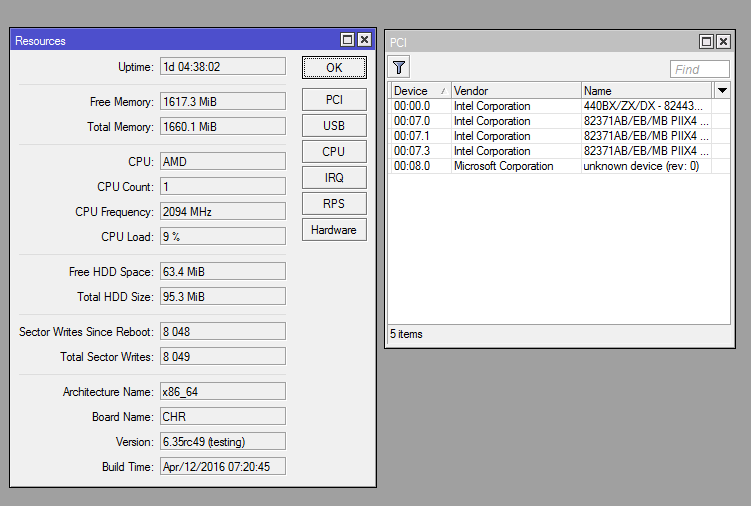Viewport: 751px width, 506px height.
Task: Click the Build Time field
Action: tap(223, 466)
